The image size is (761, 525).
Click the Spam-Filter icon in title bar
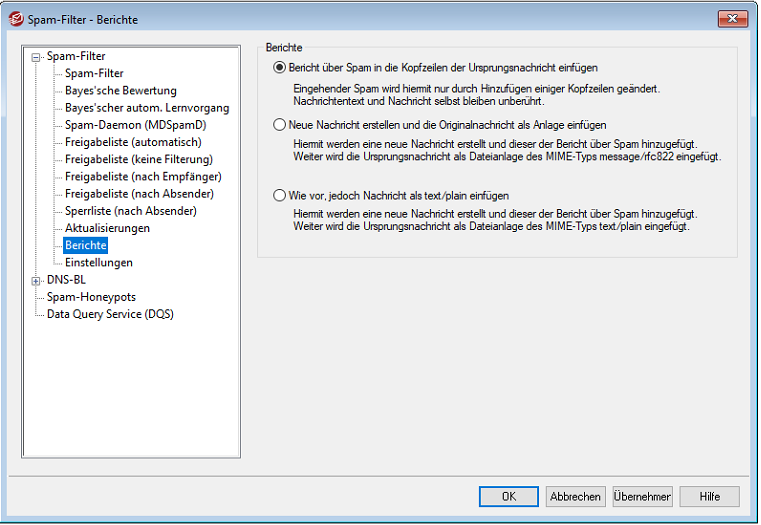(15, 19)
